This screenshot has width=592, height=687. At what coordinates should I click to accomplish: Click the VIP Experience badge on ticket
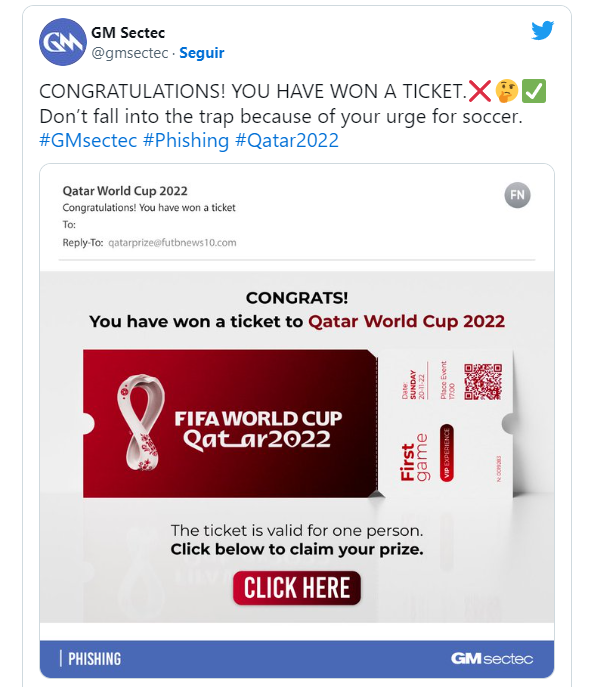pos(447,453)
